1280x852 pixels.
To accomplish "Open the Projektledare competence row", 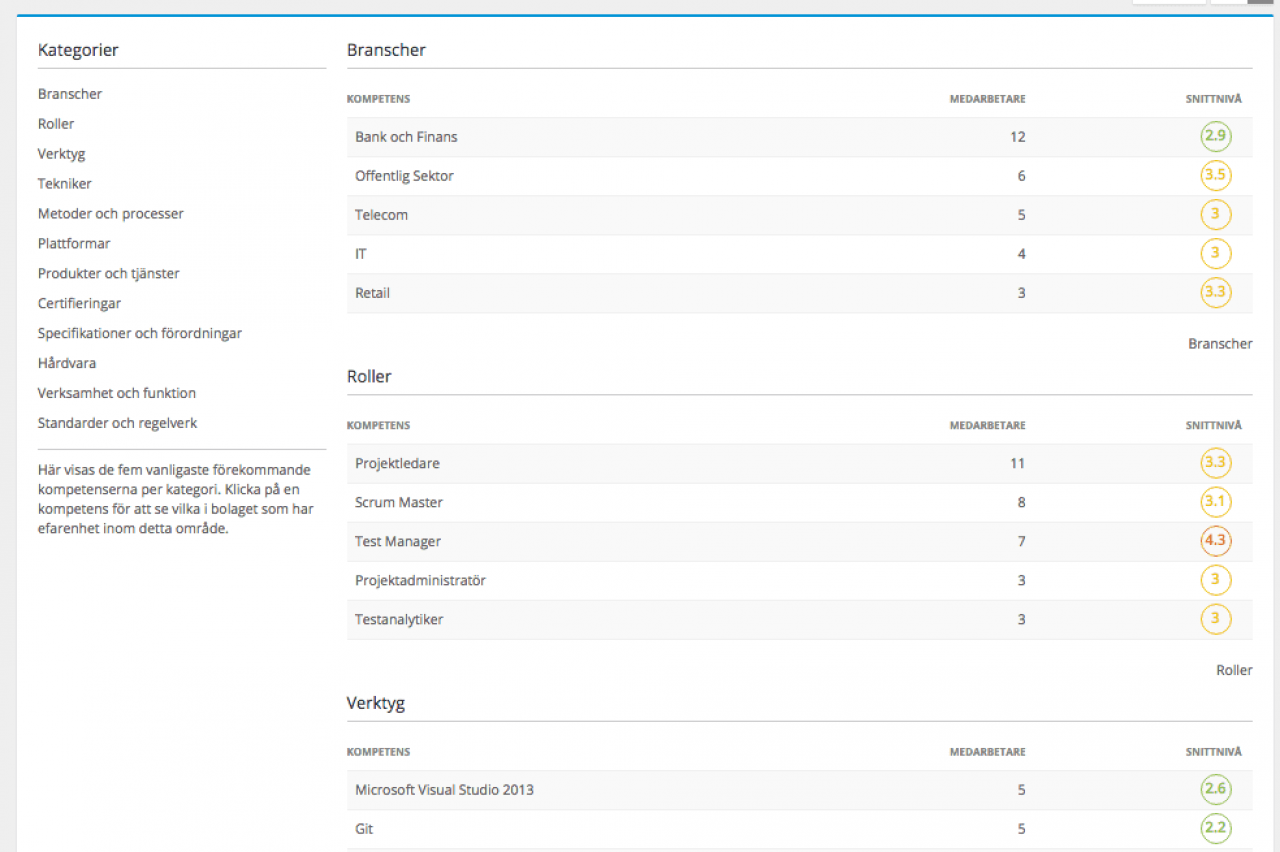I will point(397,464).
